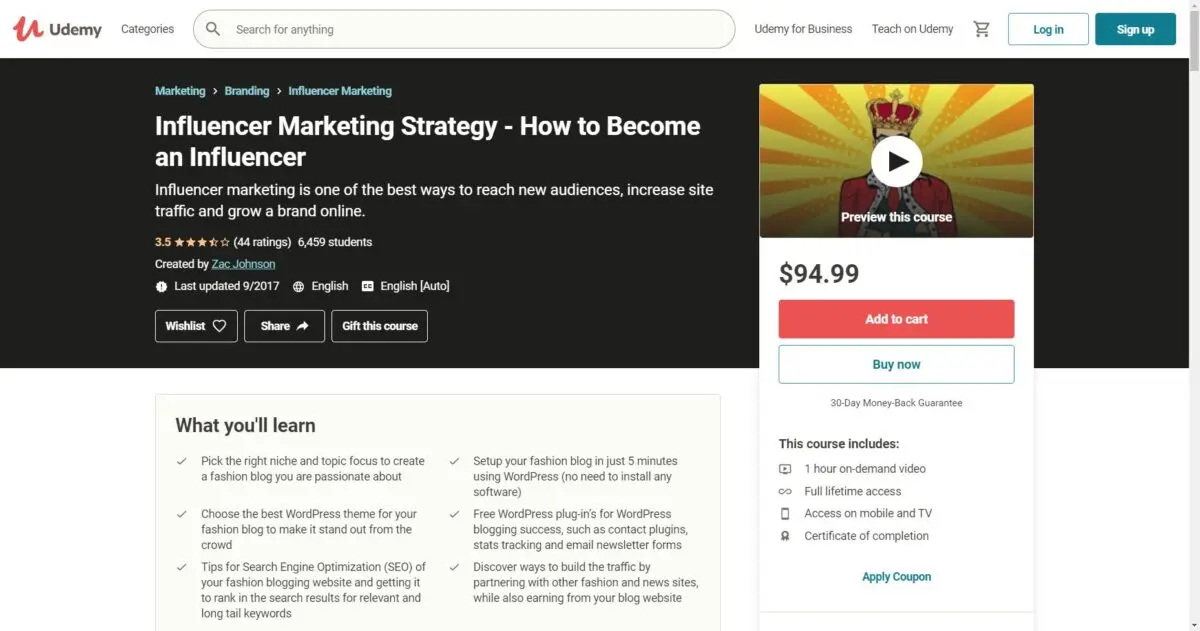Click the Apply Coupon link
The image size is (1200, 631).
896,577
